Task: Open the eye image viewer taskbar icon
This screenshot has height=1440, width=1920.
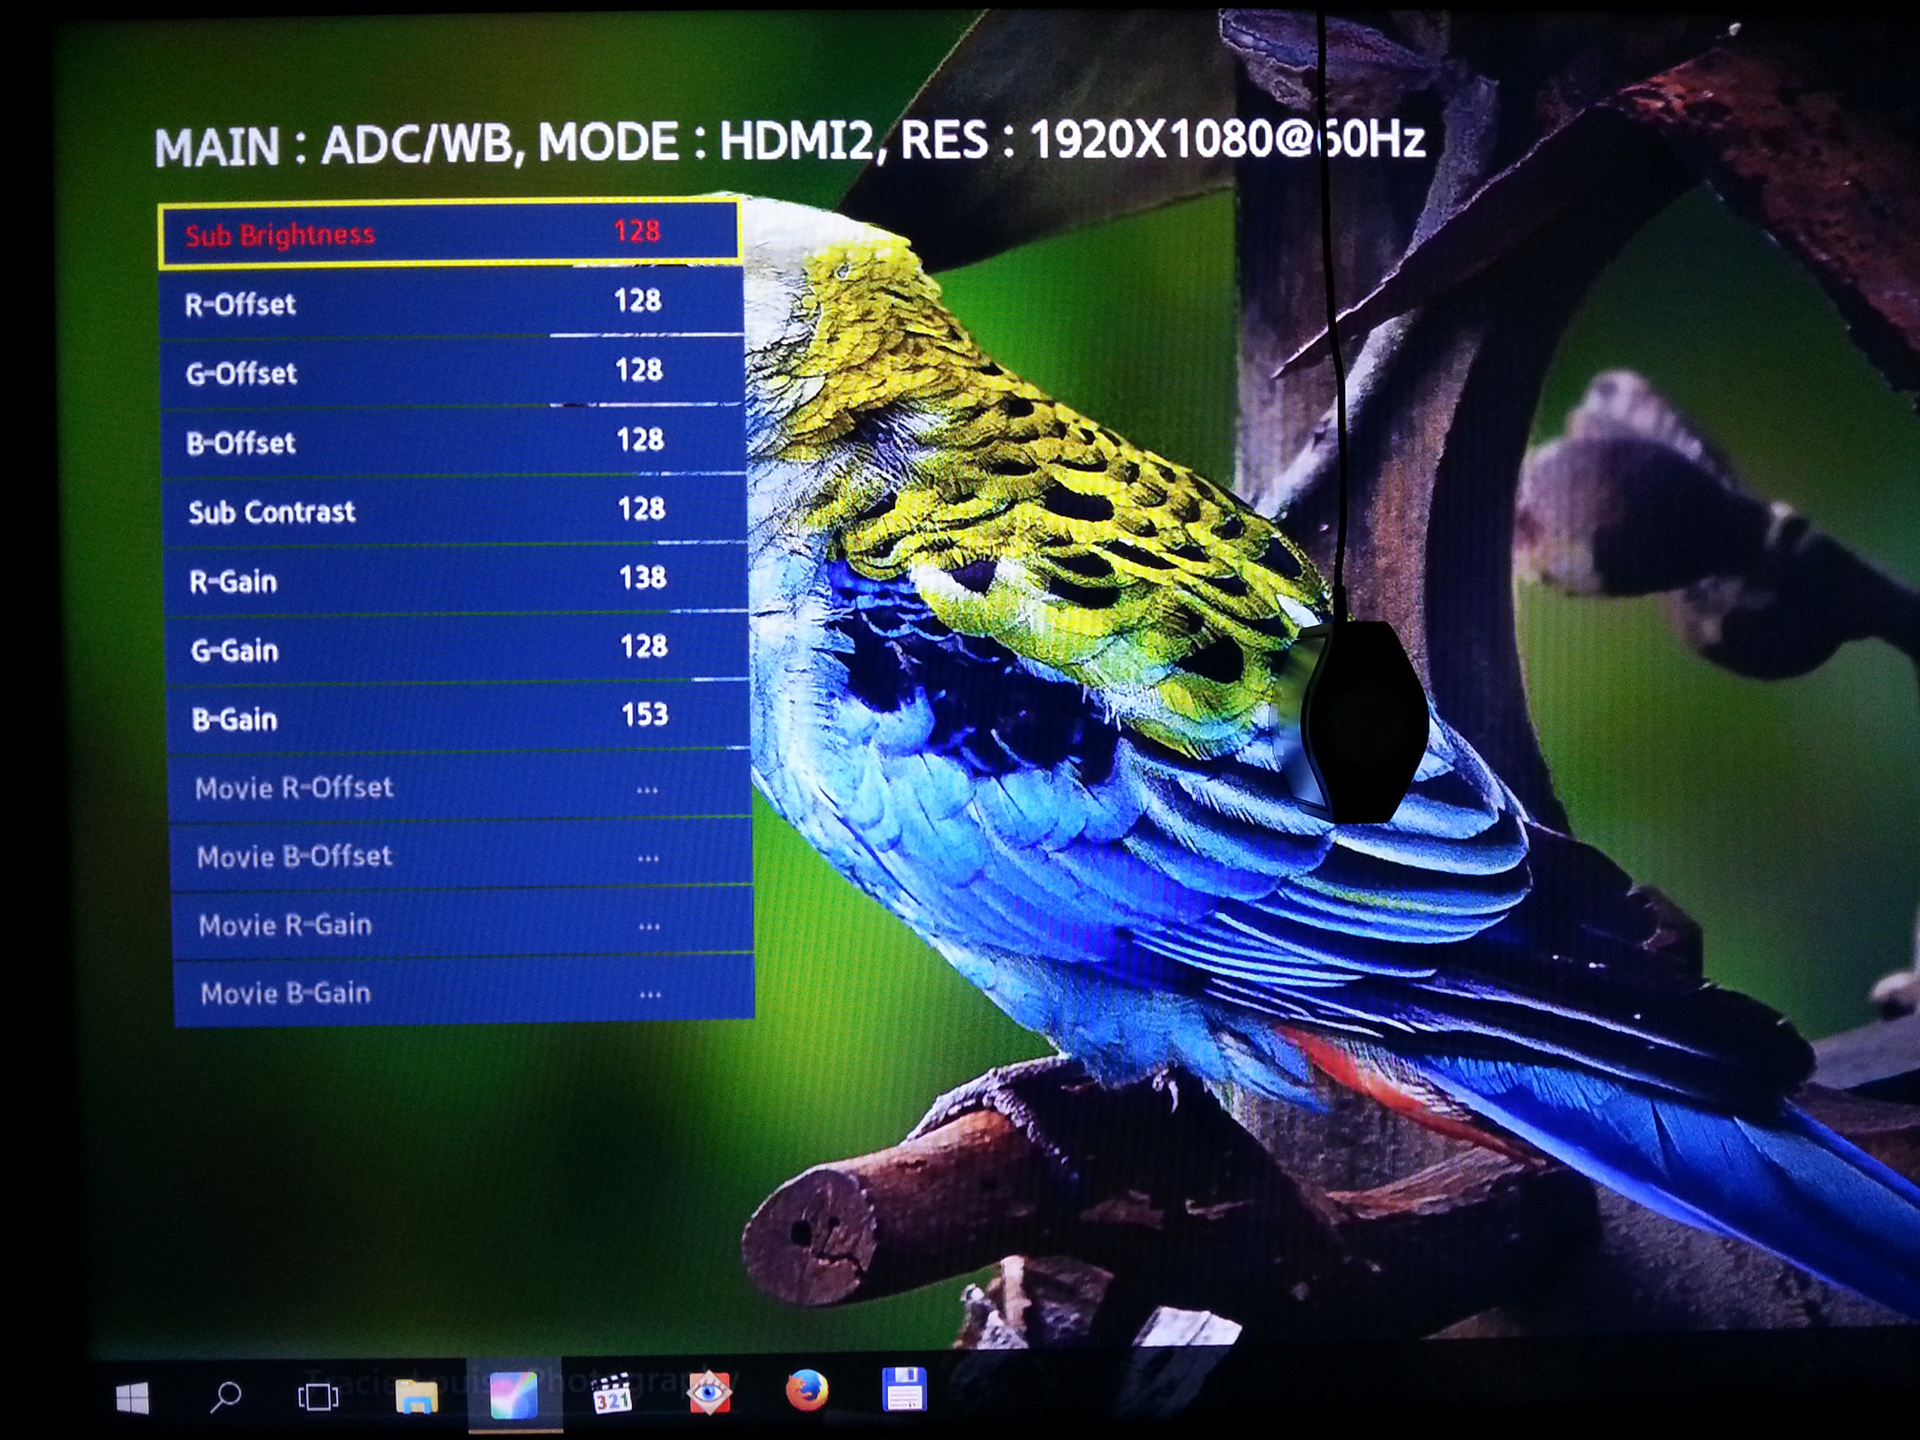Action: [x=709, y=1392]
